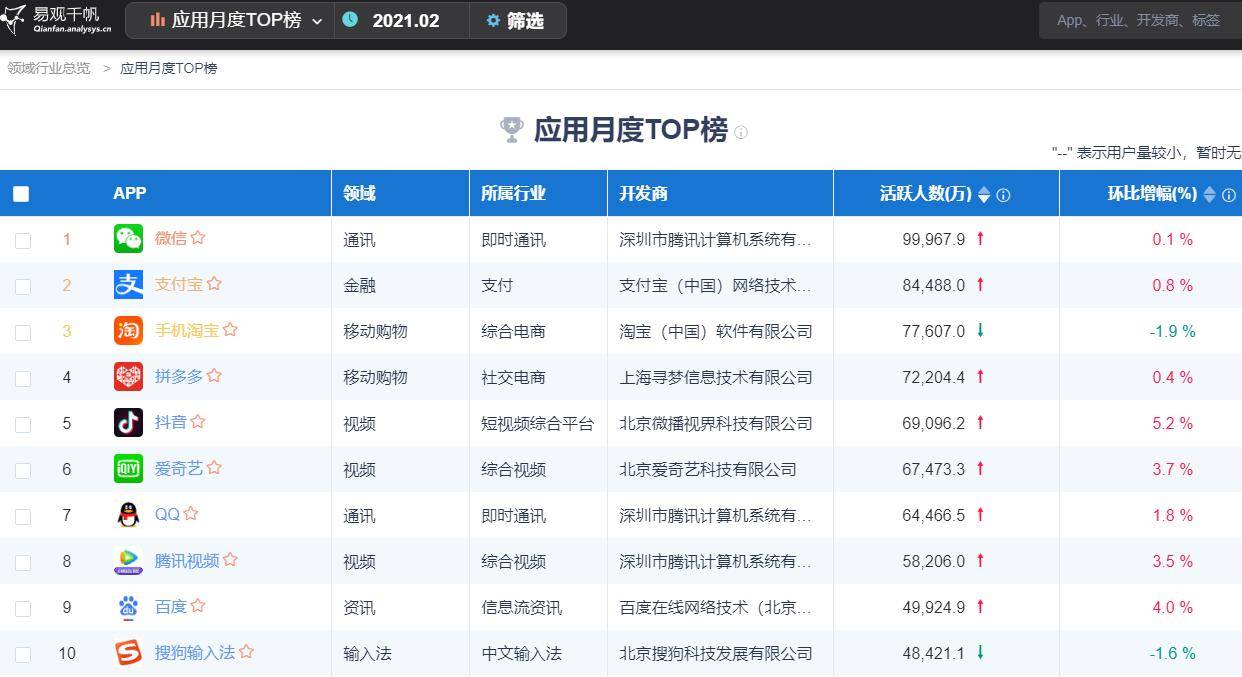The image size is (1242, 677).
Task: Focus the App、行业、开发商 search field
Action: 1140,20
